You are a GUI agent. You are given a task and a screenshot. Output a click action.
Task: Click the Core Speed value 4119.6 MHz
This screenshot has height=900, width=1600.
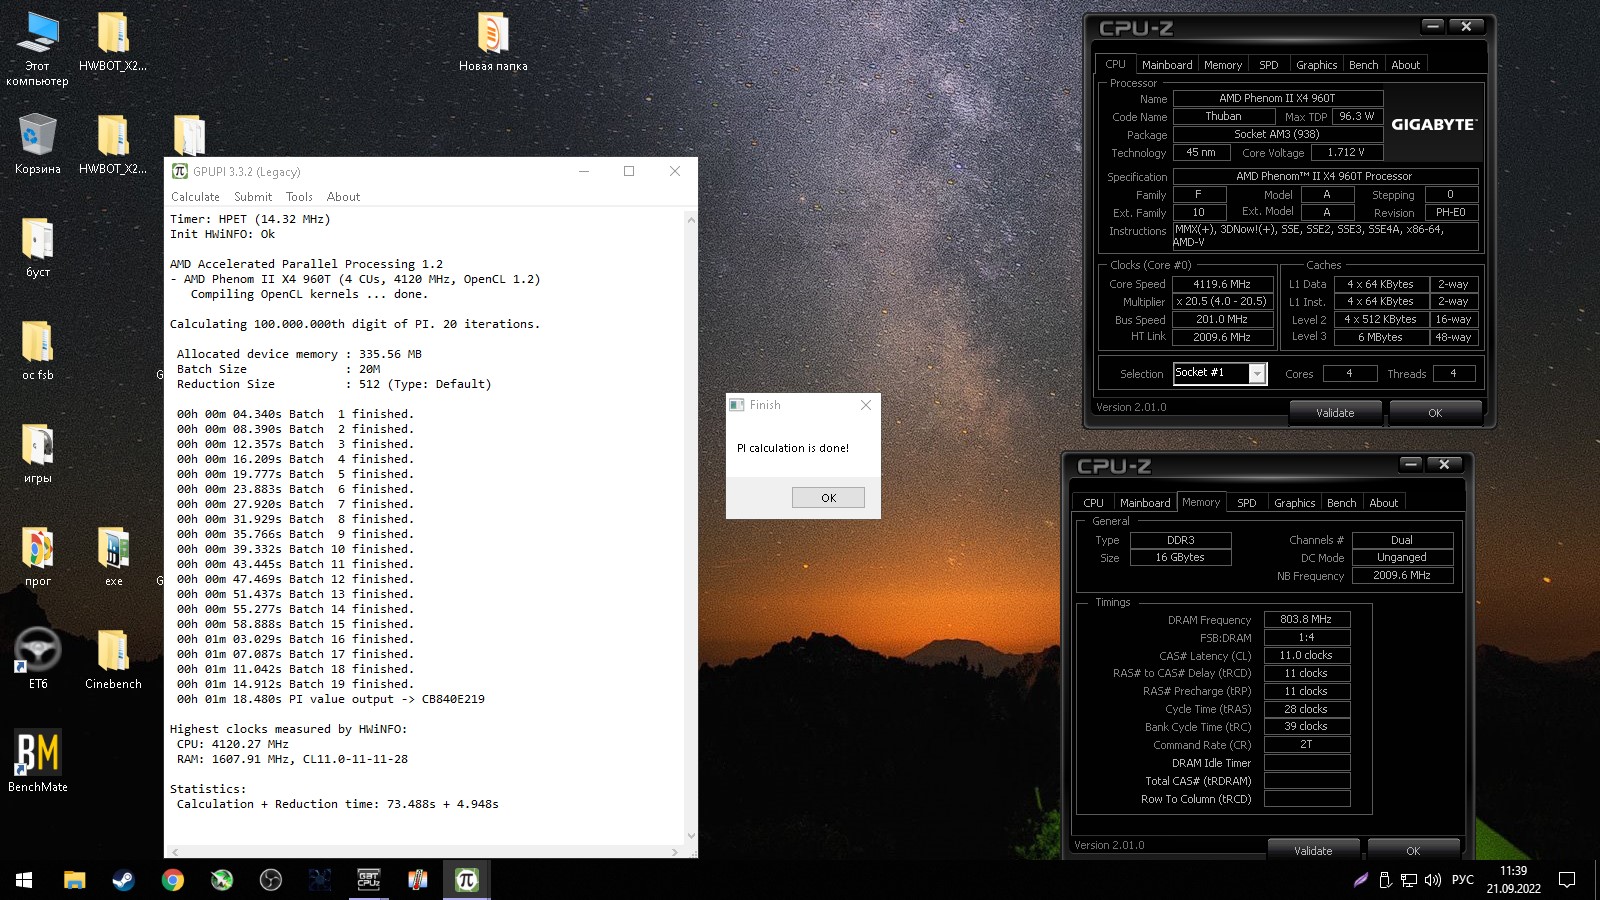pyautogui.click(x=1222, y=284)
